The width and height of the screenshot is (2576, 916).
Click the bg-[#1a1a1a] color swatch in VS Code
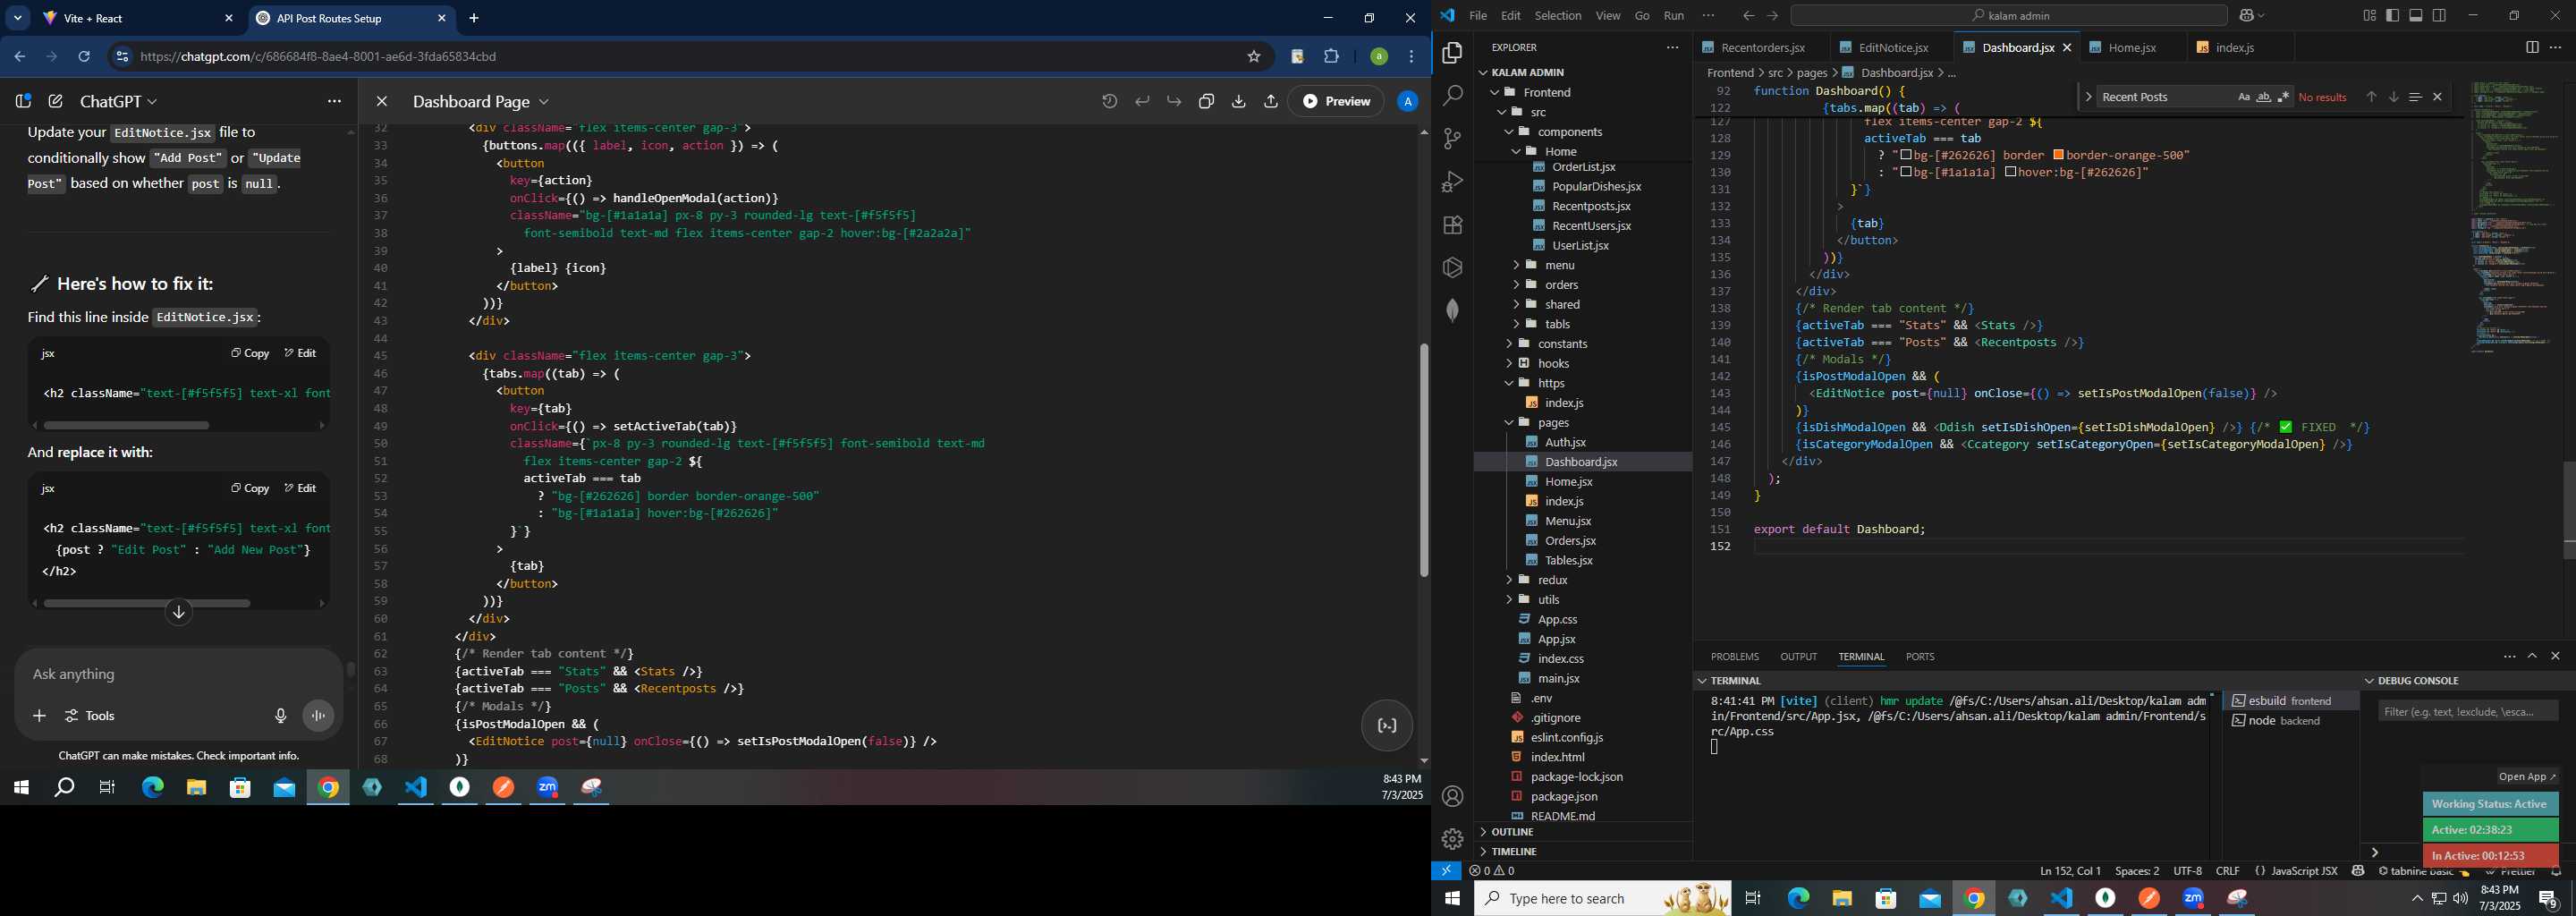[1906, 172]
